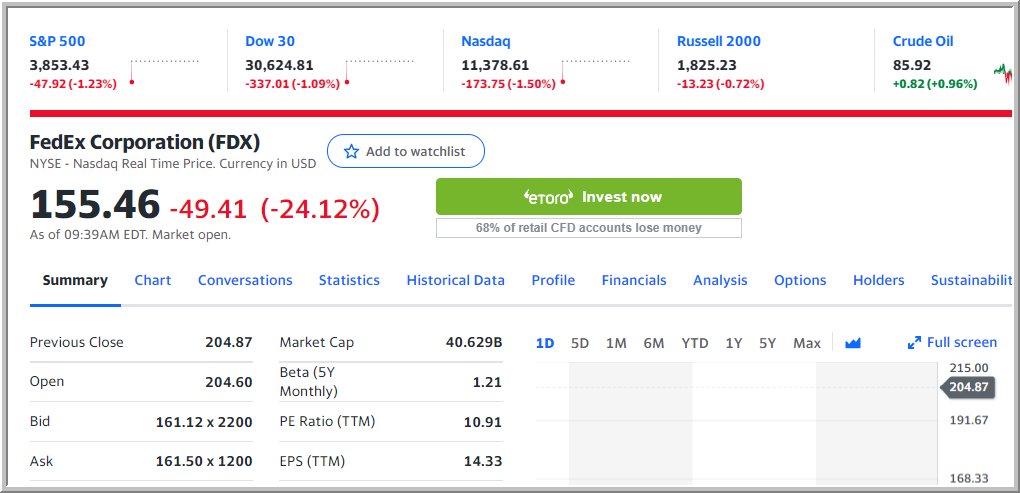Screen dimensions: 1020x493
Task: Click the (-24.12%) percent change
Action: coord(320,209)
